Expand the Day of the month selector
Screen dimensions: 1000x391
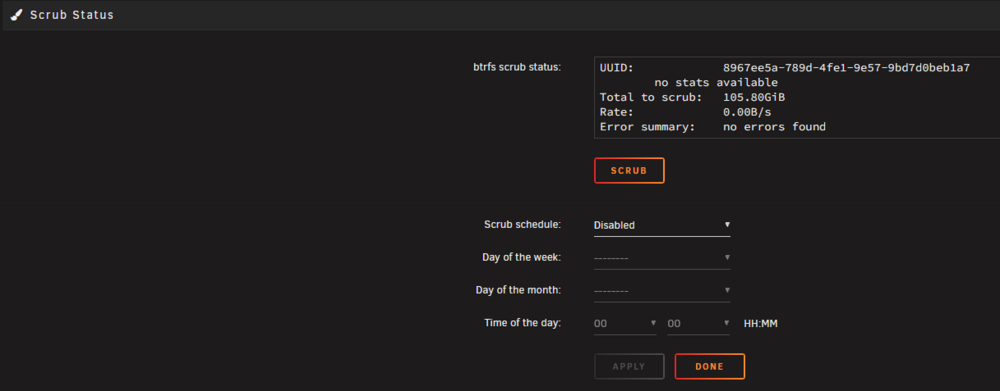[x=662, y=290]
